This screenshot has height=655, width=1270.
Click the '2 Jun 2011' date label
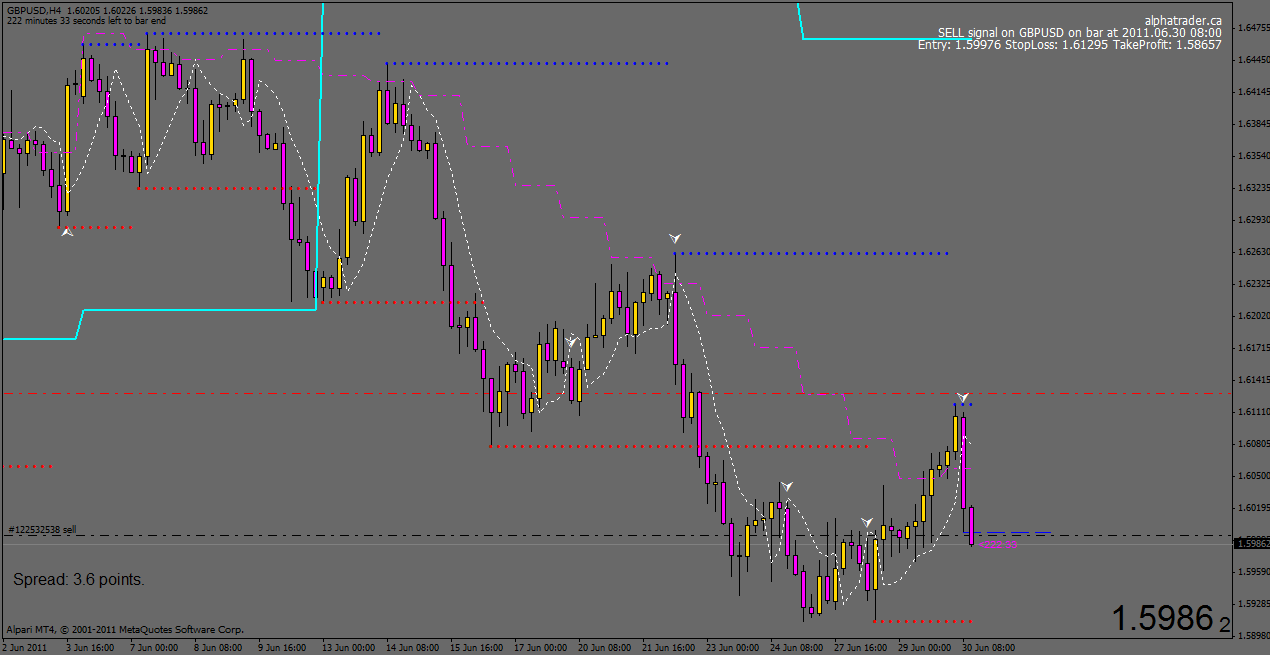24,648
